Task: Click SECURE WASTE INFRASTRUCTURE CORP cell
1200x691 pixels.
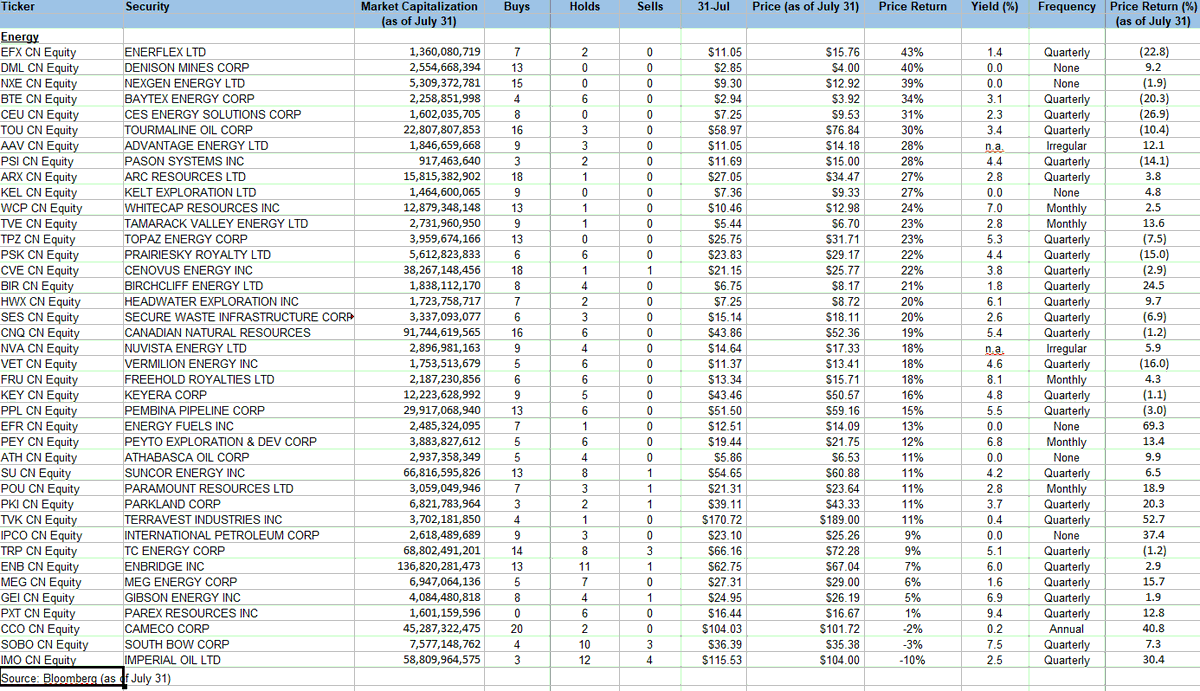Action: pyautogui.click(x=238, y=317)
